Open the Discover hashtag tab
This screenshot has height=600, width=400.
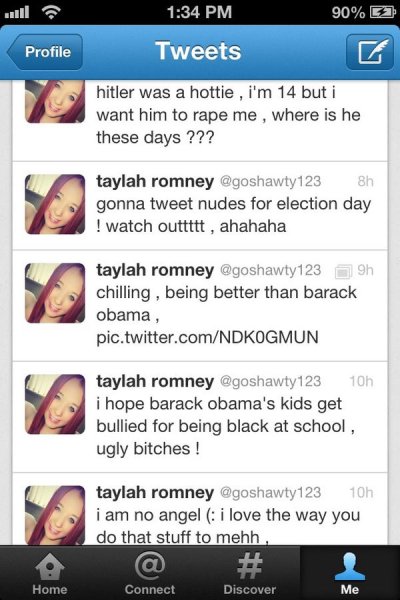pos(250,573)
